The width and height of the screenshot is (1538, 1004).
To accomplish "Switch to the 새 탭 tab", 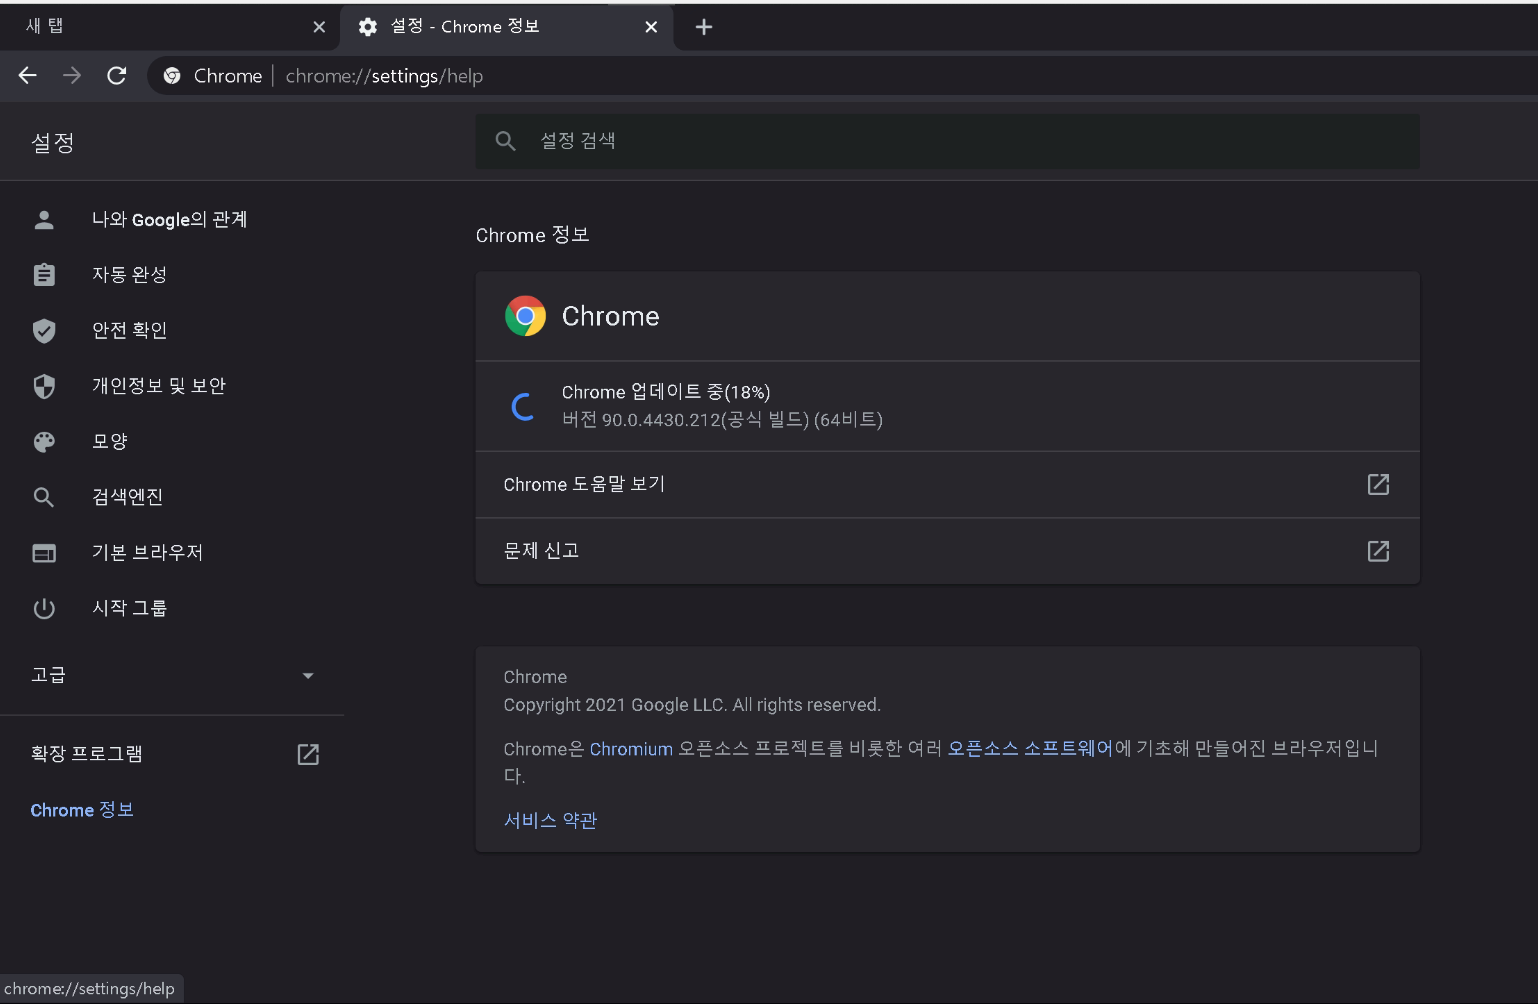I will [x=170, y=27].
